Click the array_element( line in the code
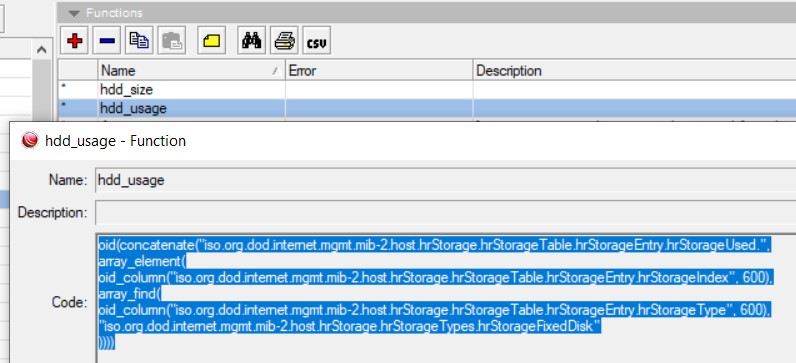This screenshot has height=363, width=796. pos(143,261)
